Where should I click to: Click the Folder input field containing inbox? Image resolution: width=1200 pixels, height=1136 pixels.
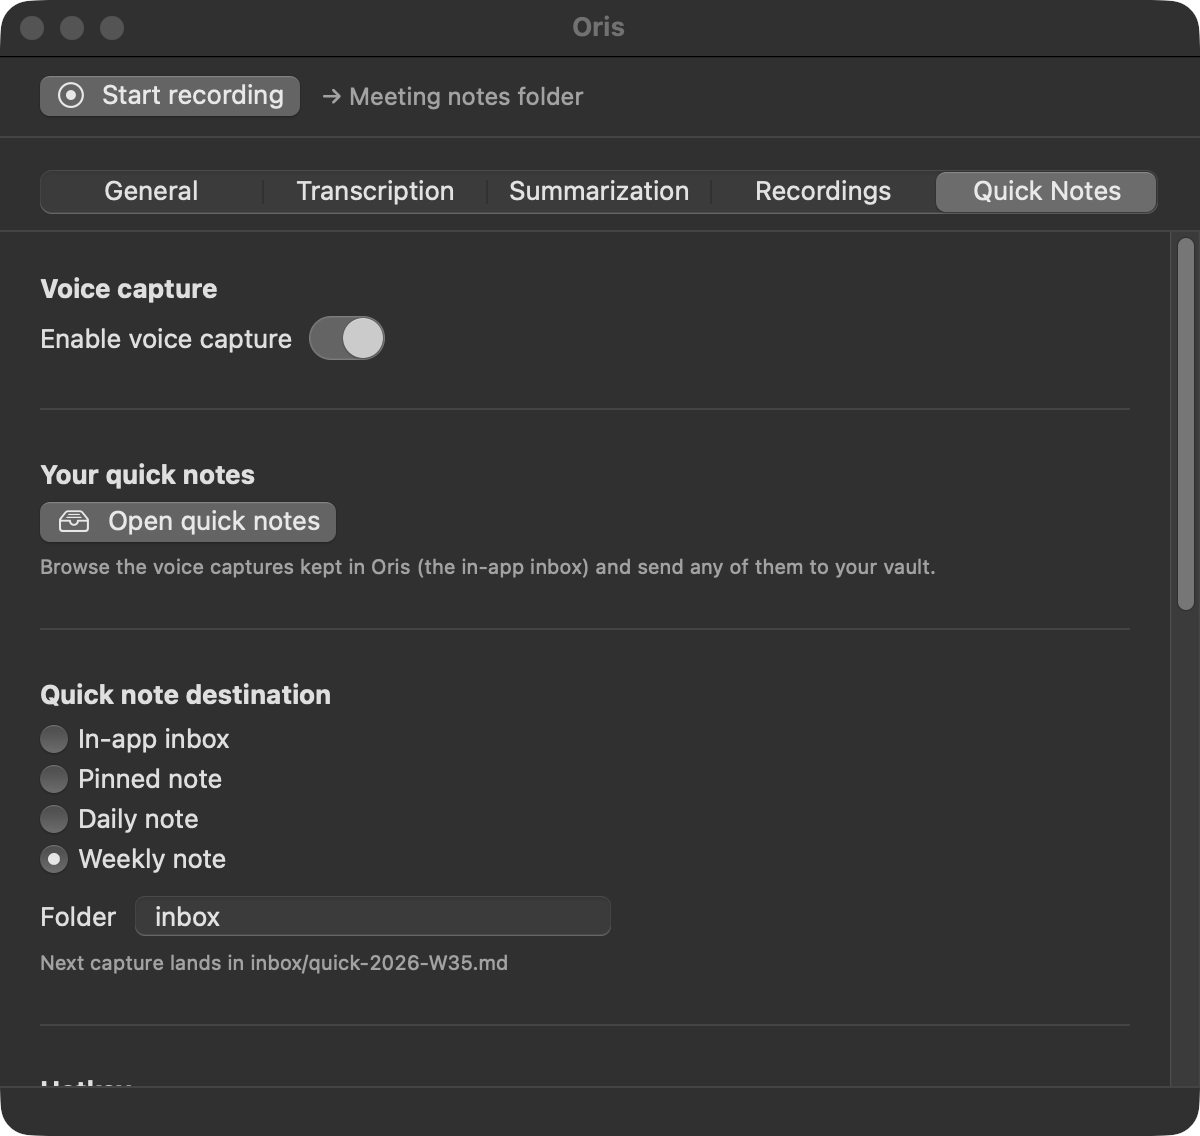(373, 916)
